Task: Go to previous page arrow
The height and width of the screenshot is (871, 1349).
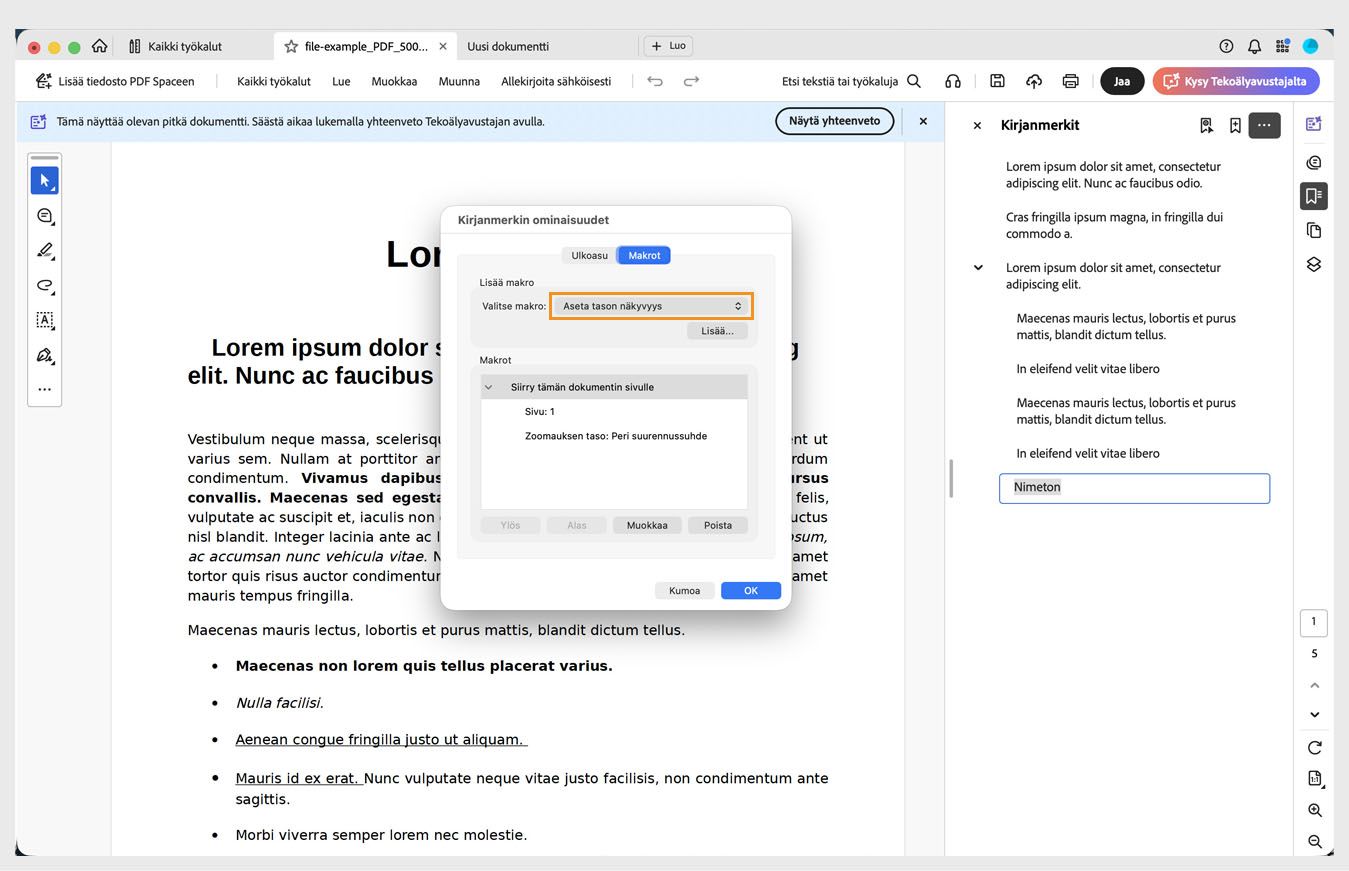Action: [1315, 685]
